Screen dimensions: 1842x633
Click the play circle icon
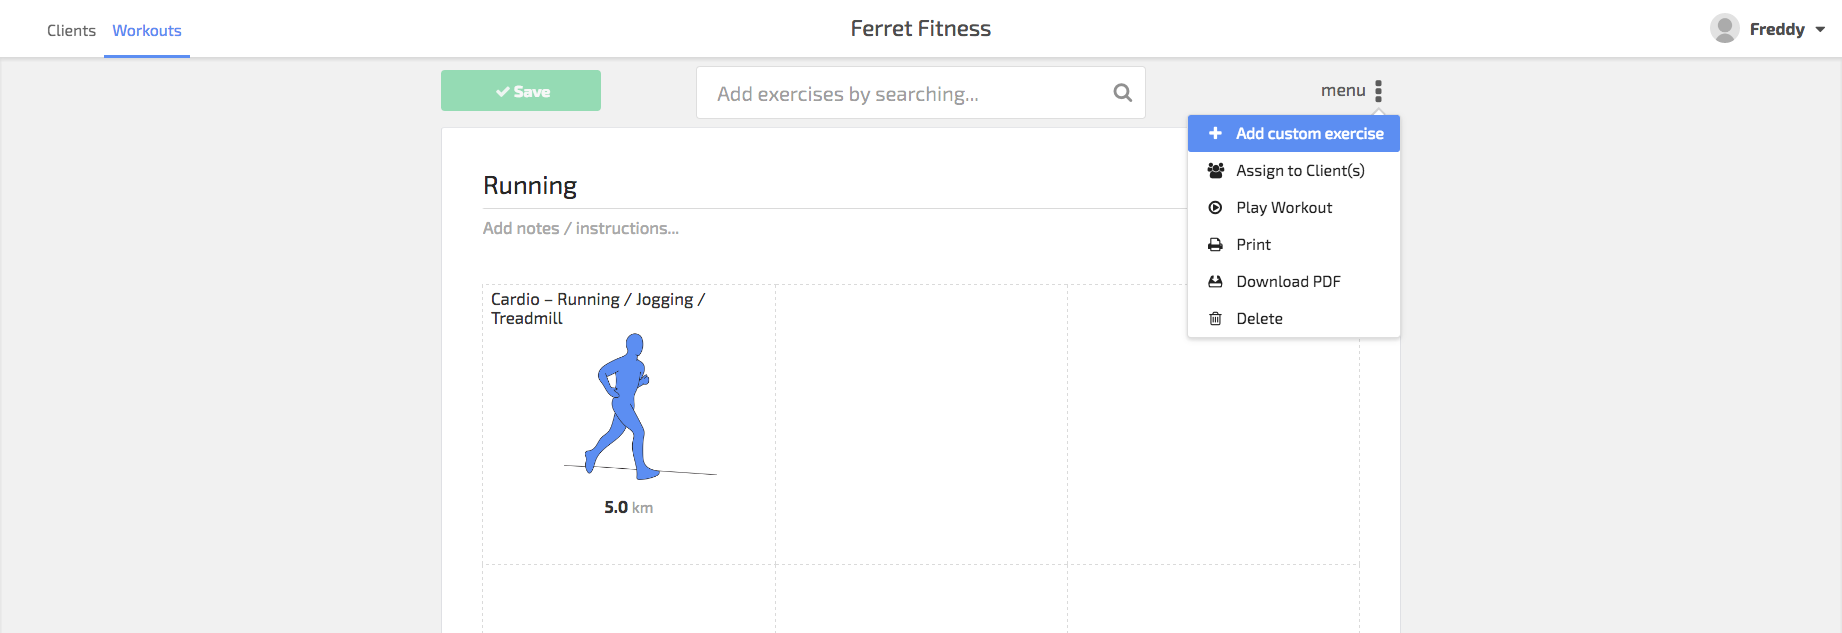click(1215, 208)
